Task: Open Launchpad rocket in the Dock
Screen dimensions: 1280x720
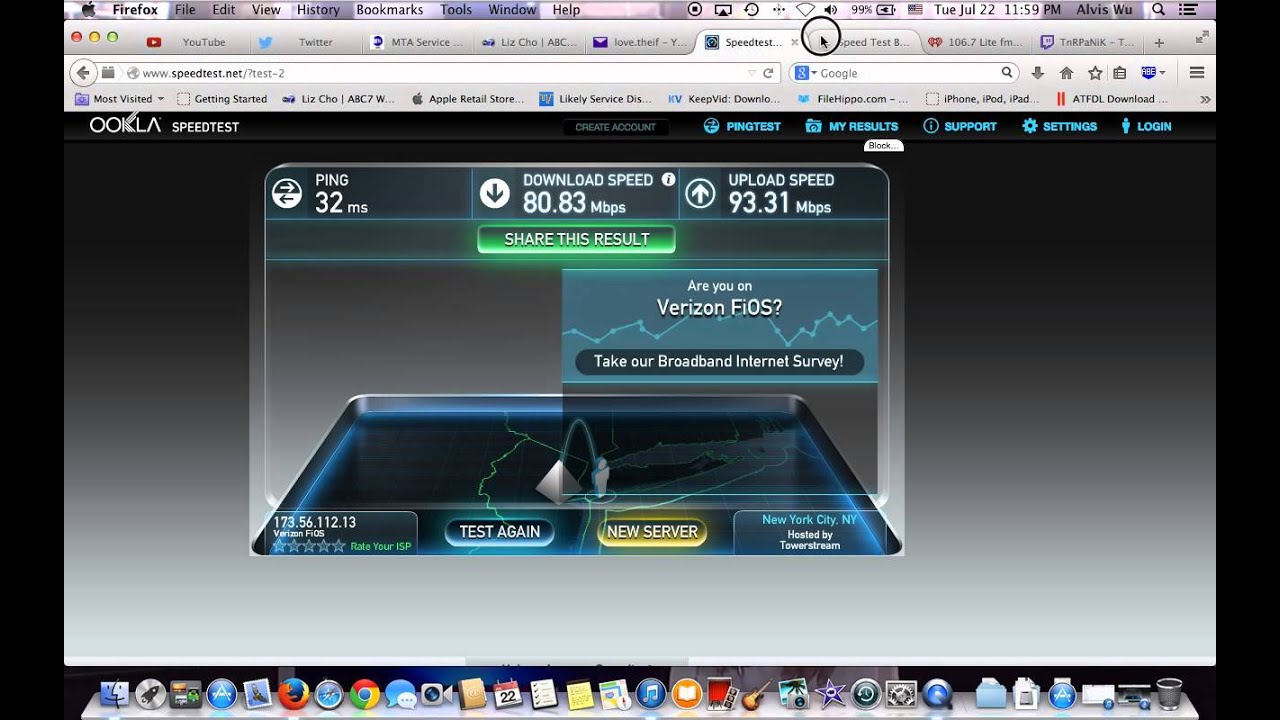Action: 150,694
